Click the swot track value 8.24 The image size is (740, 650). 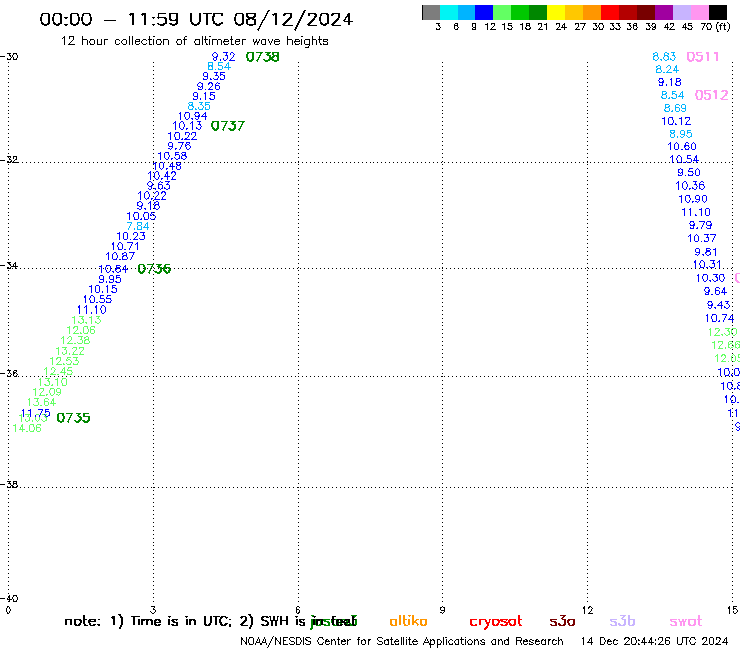(x=667, y=69)
